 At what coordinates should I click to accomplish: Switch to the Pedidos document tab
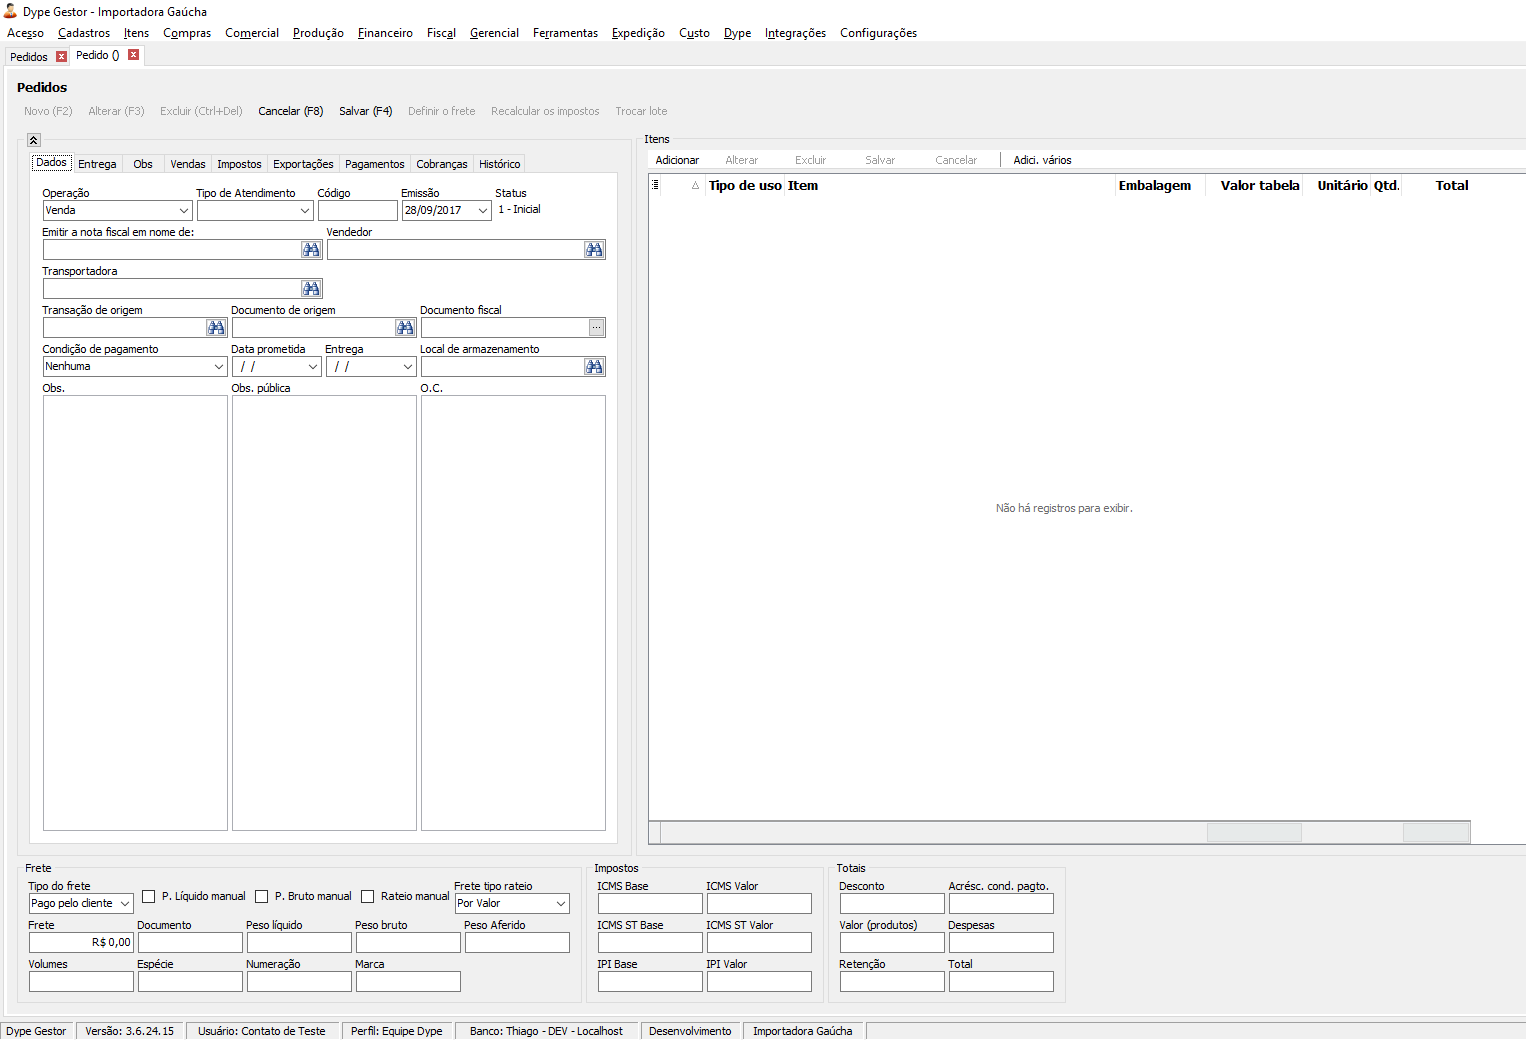point(29,57)
